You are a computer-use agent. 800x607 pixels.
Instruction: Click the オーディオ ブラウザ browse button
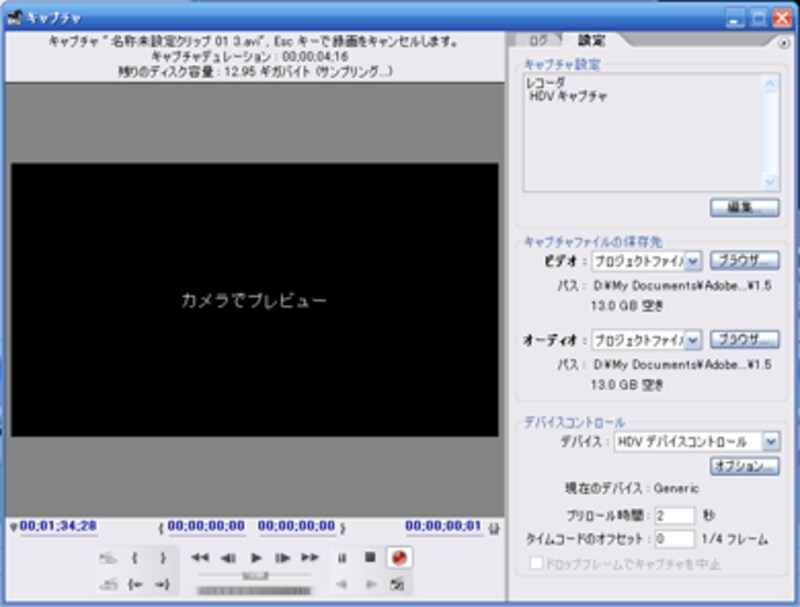coord(744,340)
